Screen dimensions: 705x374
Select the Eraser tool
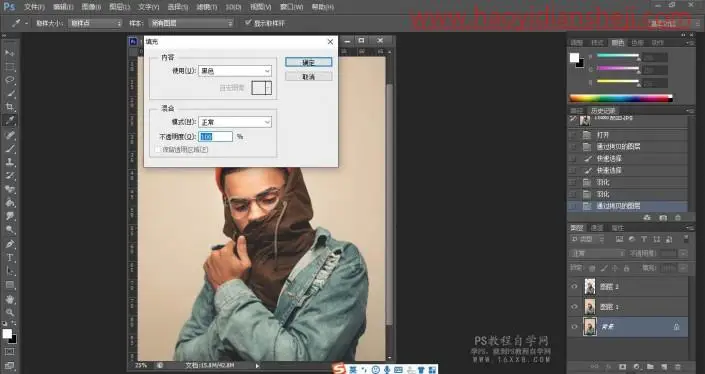click(9, 189)
